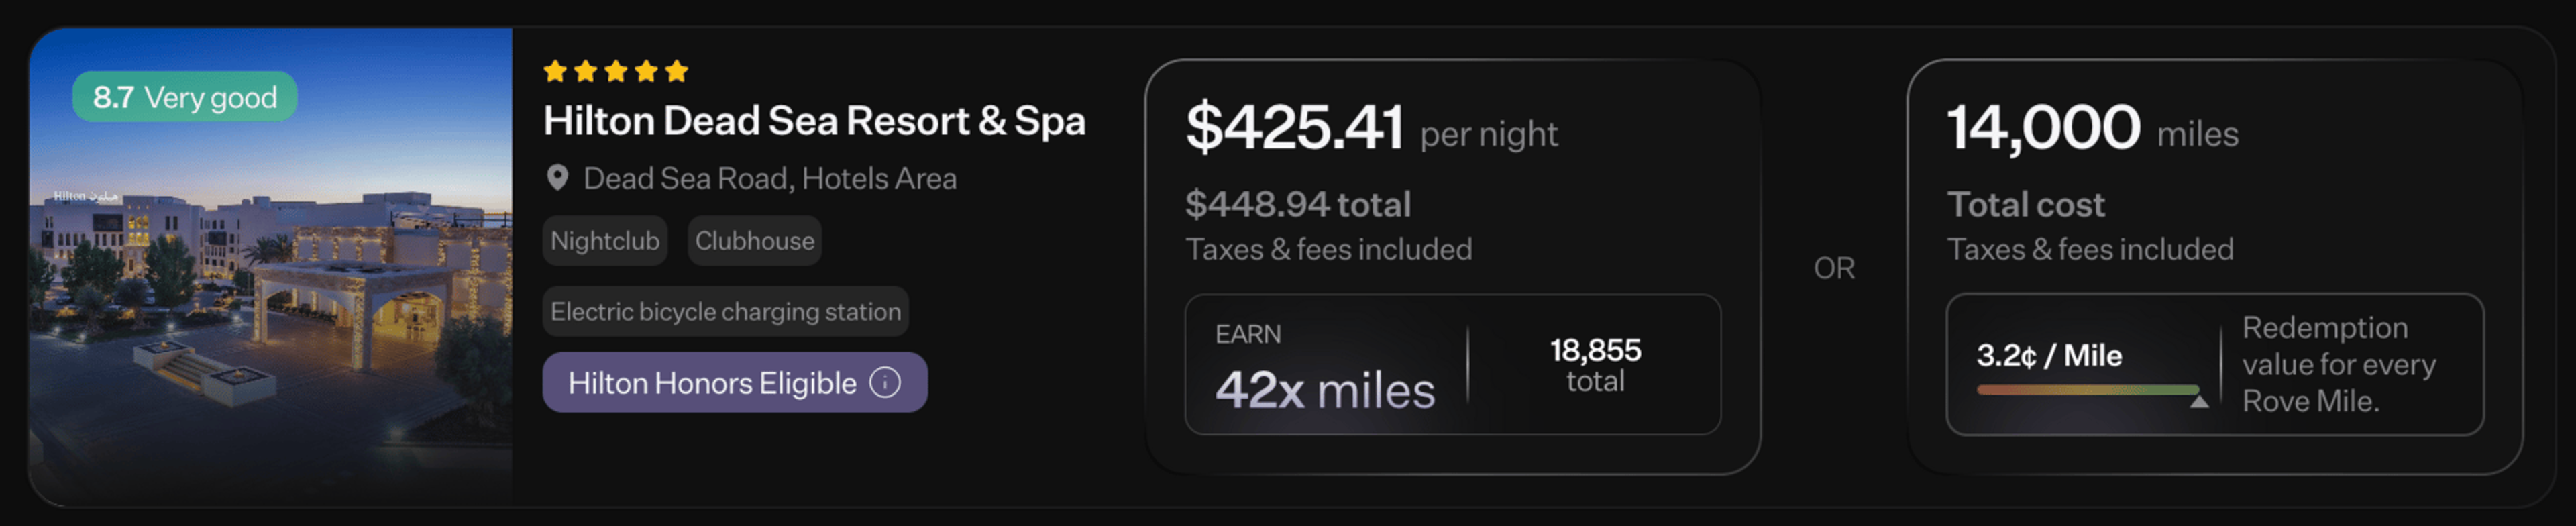The width and height of the screenshot is (2576, 526).
Task: Click the redemption value gradient bar
Action: pyautogui.click(x=2088, y=390)
